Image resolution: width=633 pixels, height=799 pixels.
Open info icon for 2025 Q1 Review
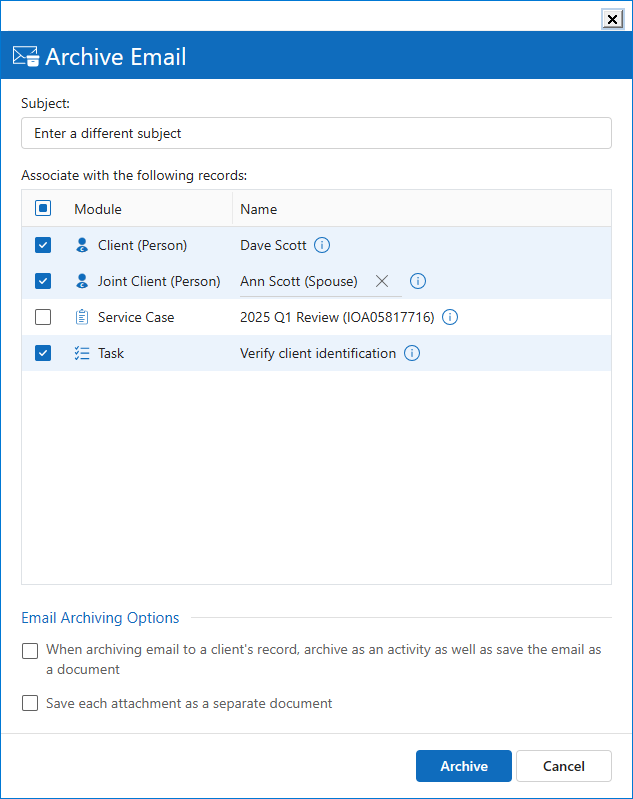(x=450, y=317)
